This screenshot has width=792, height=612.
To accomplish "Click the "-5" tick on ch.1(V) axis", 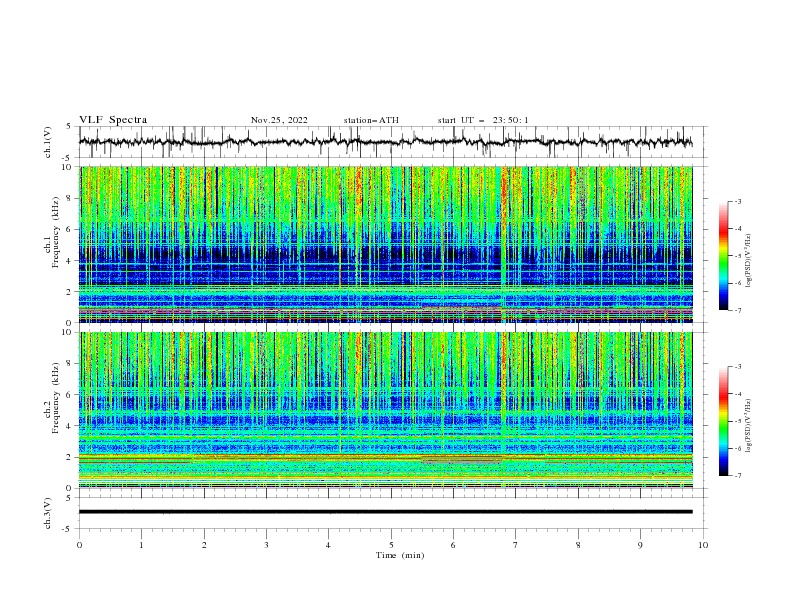I will tap(67, 158).
